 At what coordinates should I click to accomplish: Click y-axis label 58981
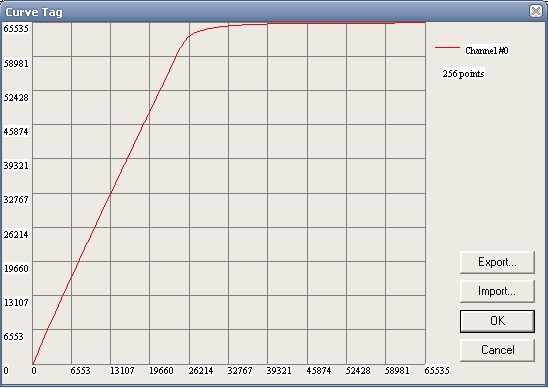[16, 63]
